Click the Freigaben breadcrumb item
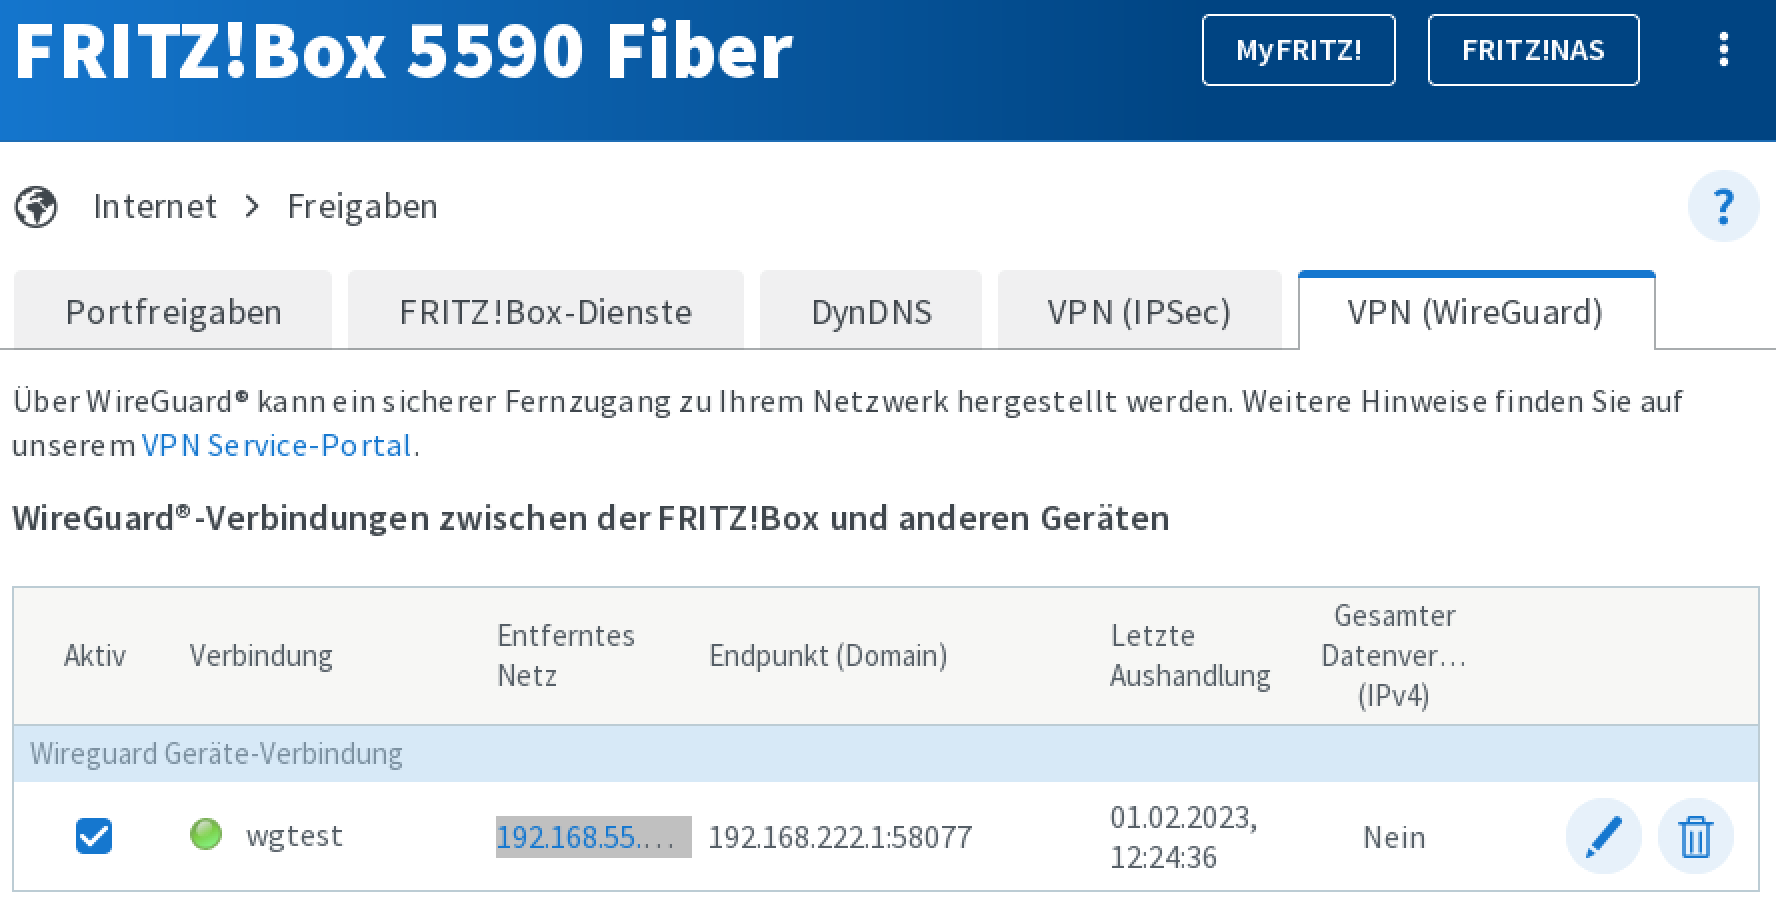 pyautogui.click(x=362, y=206)
